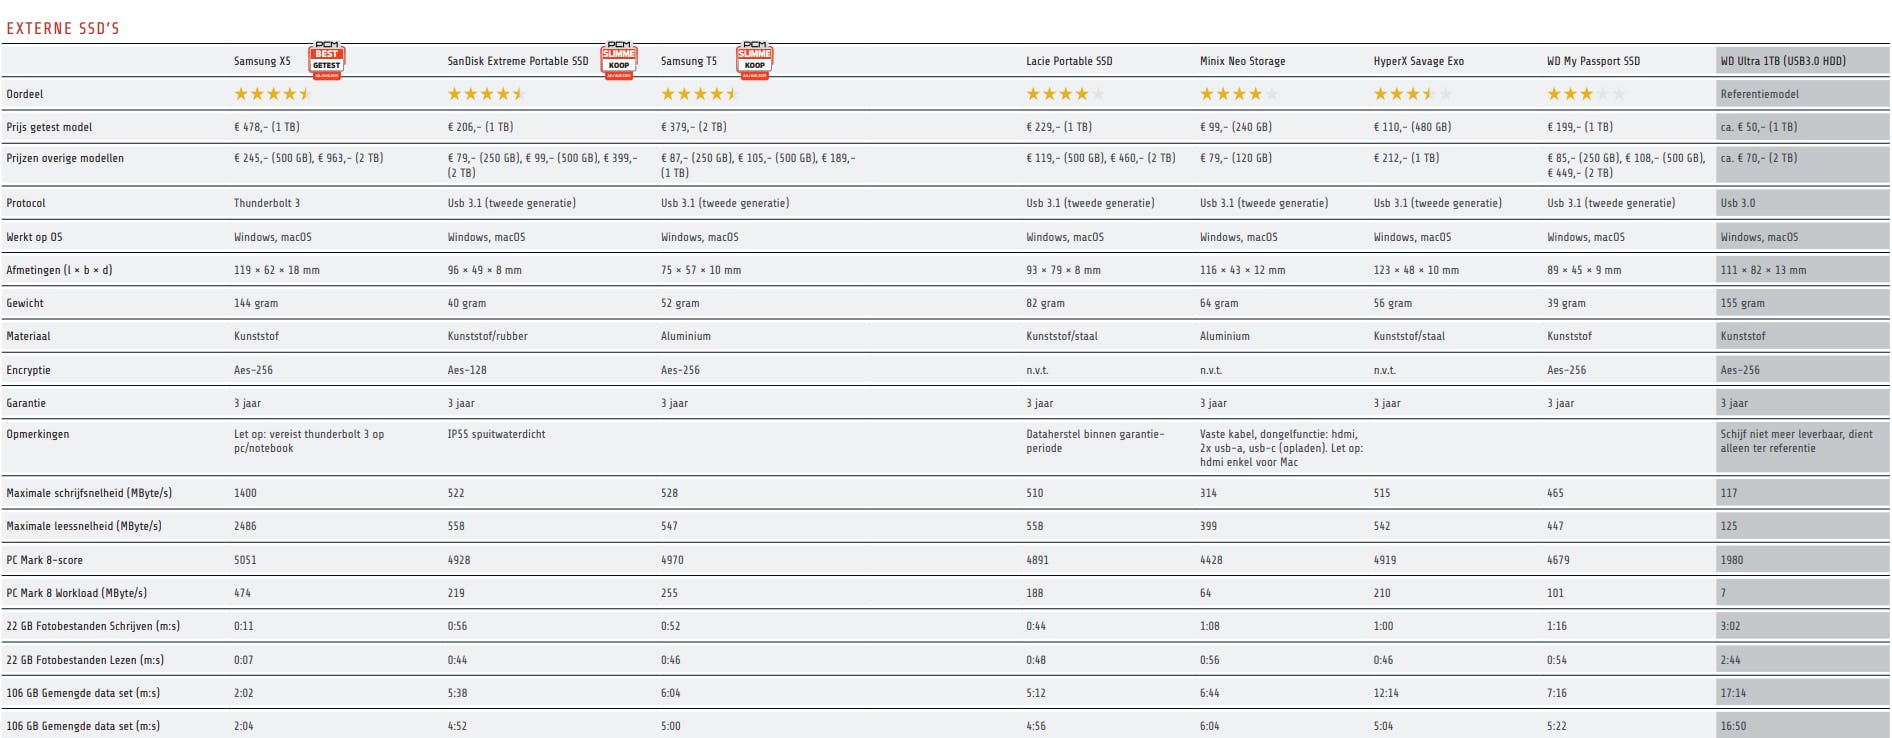Screen dimensions: 1892x738
Task: Click the Thunderbolt 3 protocol cell
Action: click(x=267, y=203)
